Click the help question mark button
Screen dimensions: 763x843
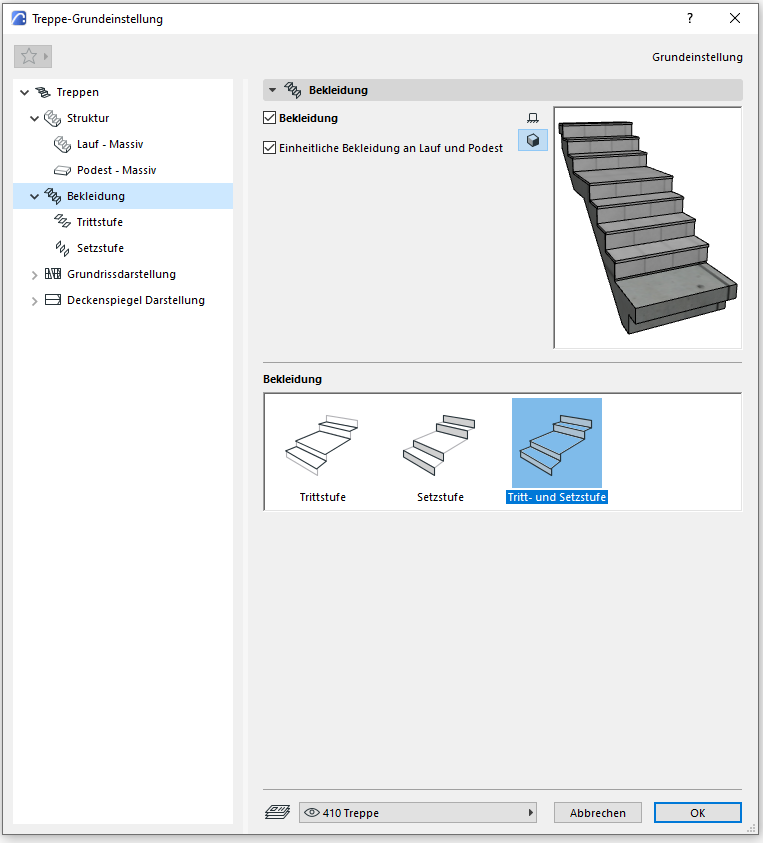click(689, 18)
